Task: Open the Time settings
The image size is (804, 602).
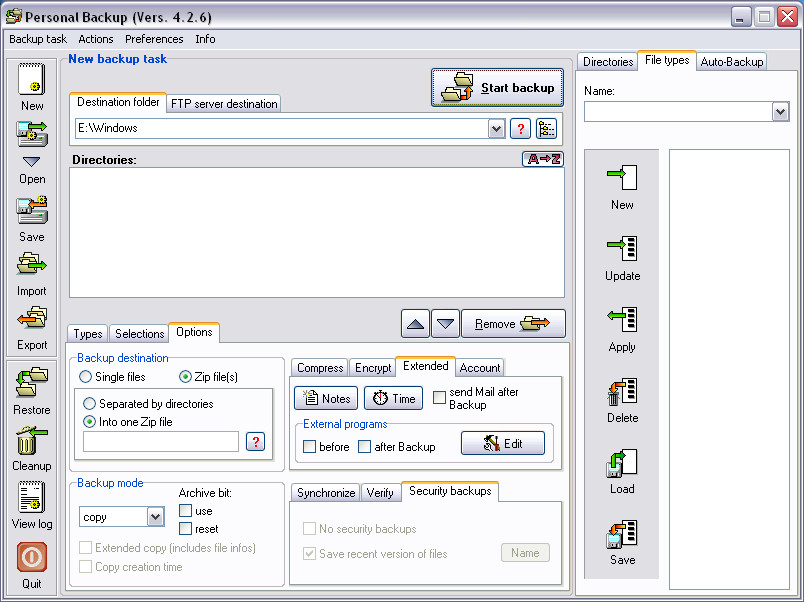Action: [x=393, y=398]
